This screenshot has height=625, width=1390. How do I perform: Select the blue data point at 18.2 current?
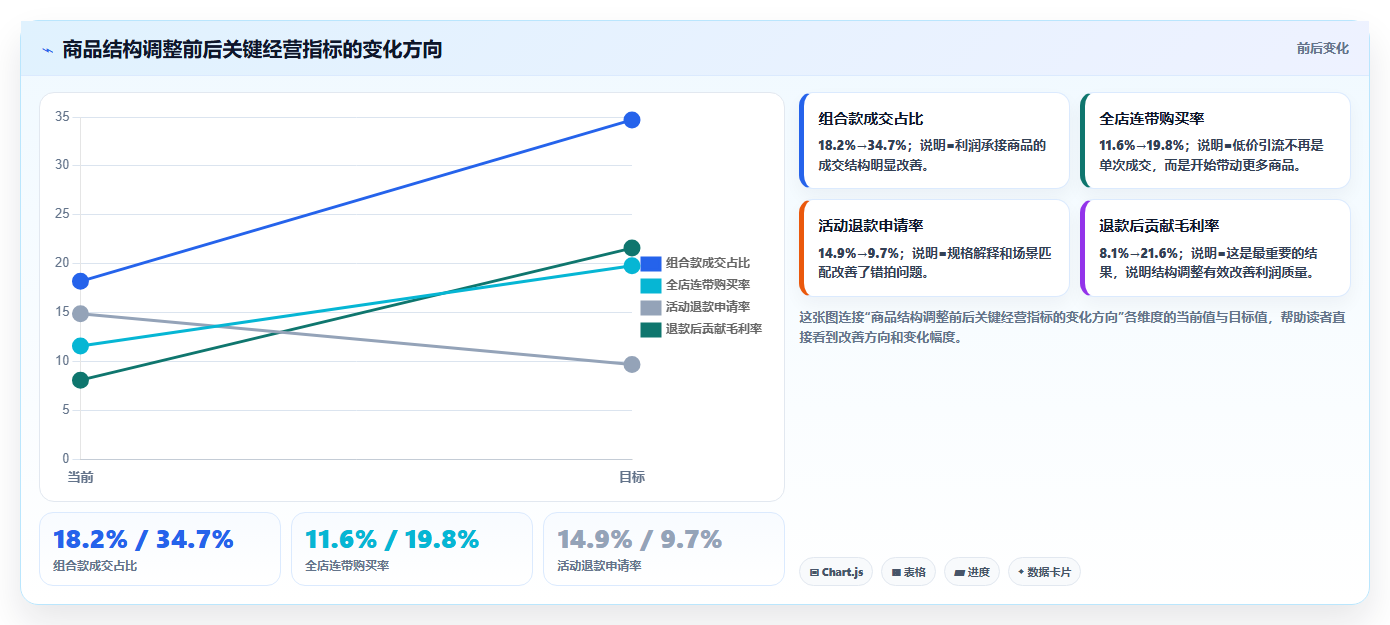pyautogui.click(x=81, y=281)
